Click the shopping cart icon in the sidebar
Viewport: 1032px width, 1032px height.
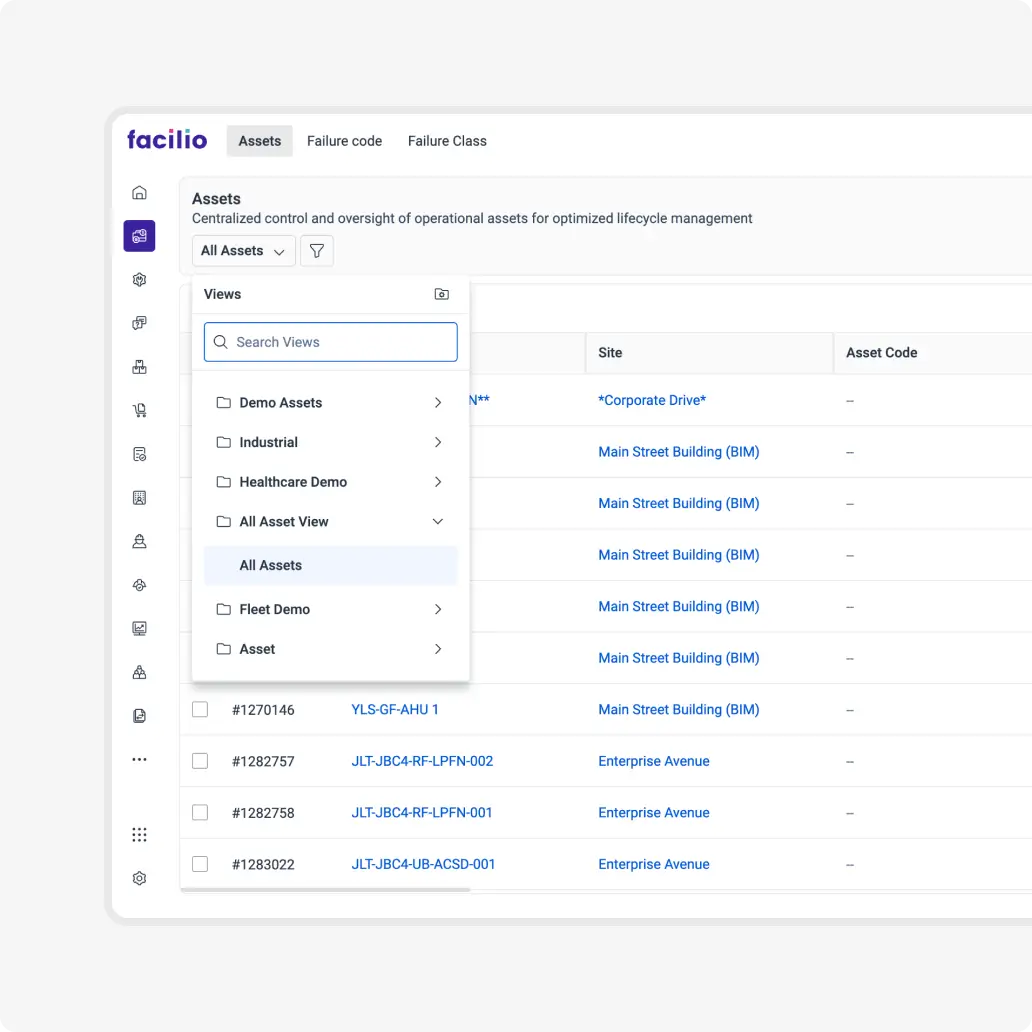(139, 409)
